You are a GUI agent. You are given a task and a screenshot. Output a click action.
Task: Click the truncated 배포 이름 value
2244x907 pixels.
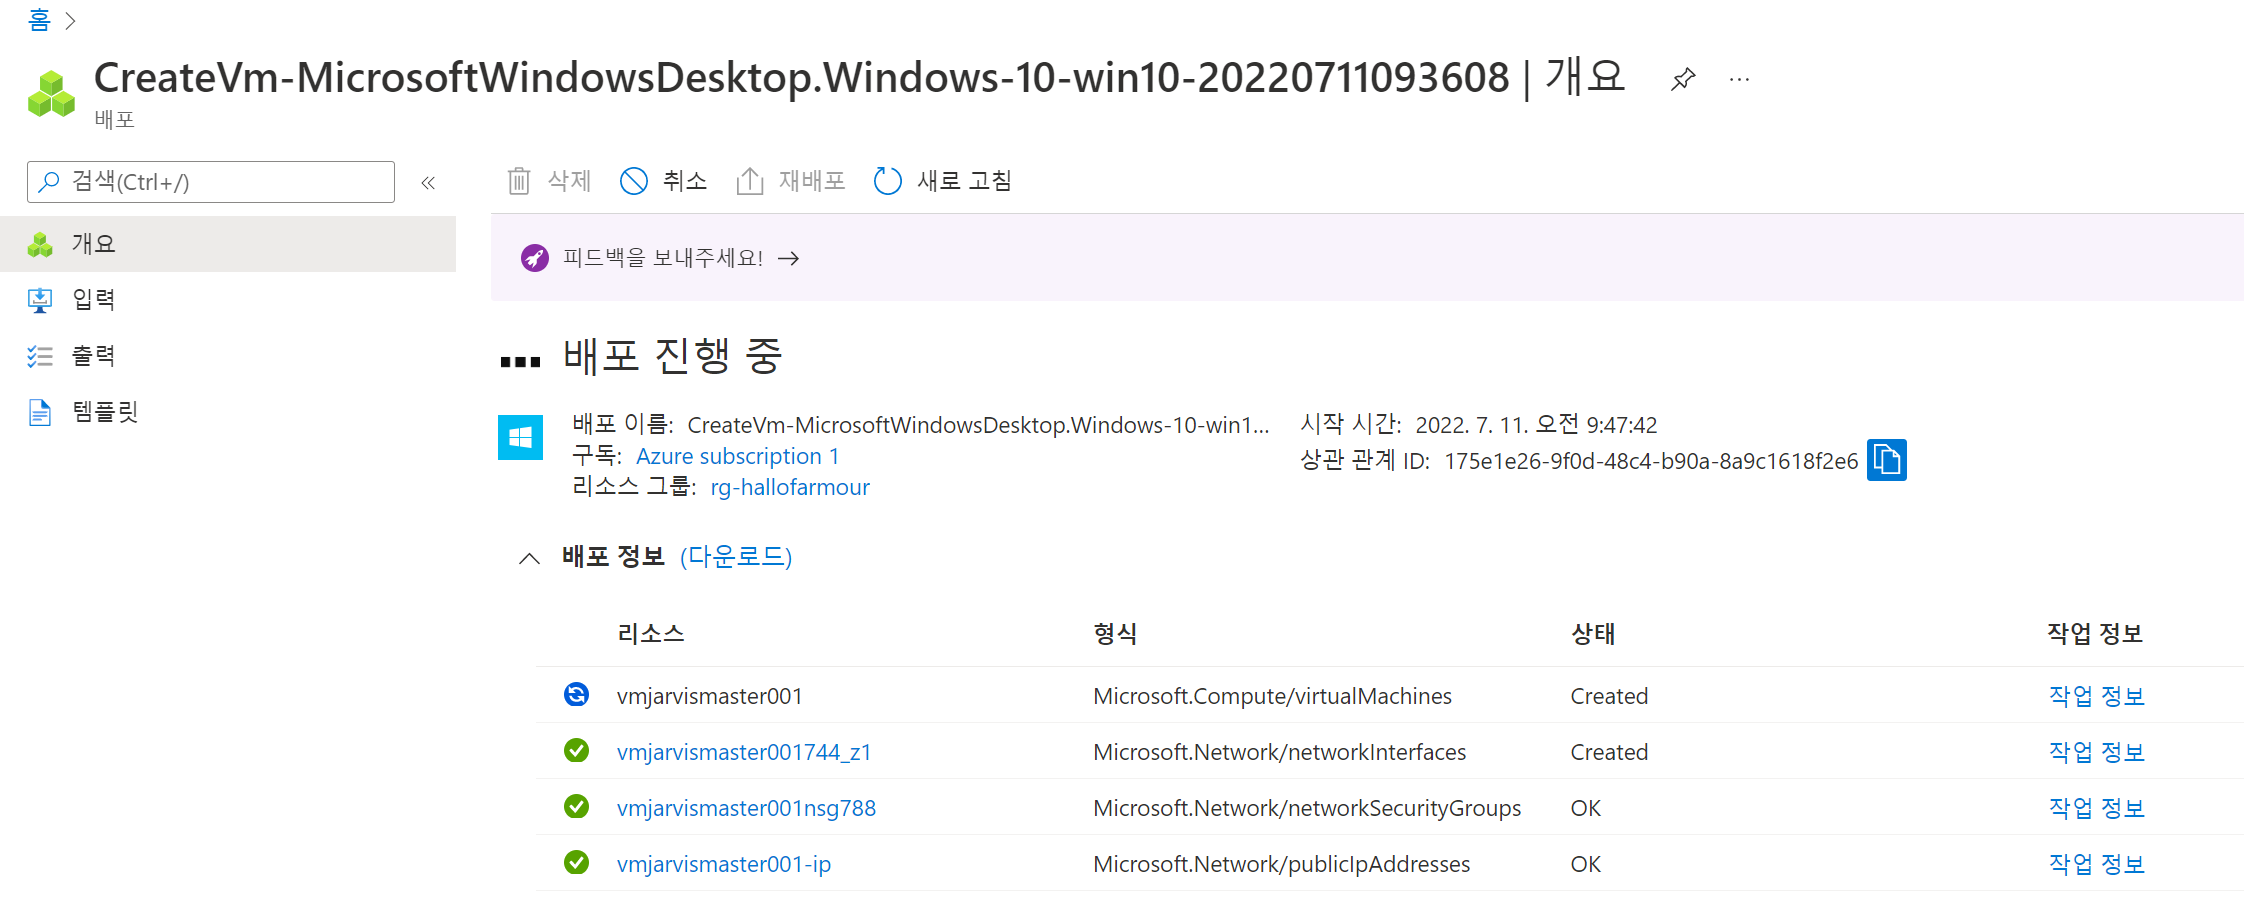tap(978, 425)
